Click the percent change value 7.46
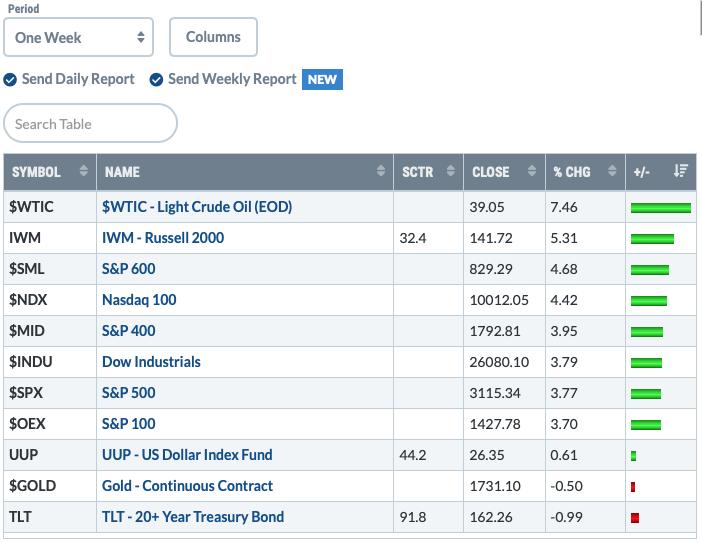The width and height of the screenshot is (702, 543). (x=564, y=207)
